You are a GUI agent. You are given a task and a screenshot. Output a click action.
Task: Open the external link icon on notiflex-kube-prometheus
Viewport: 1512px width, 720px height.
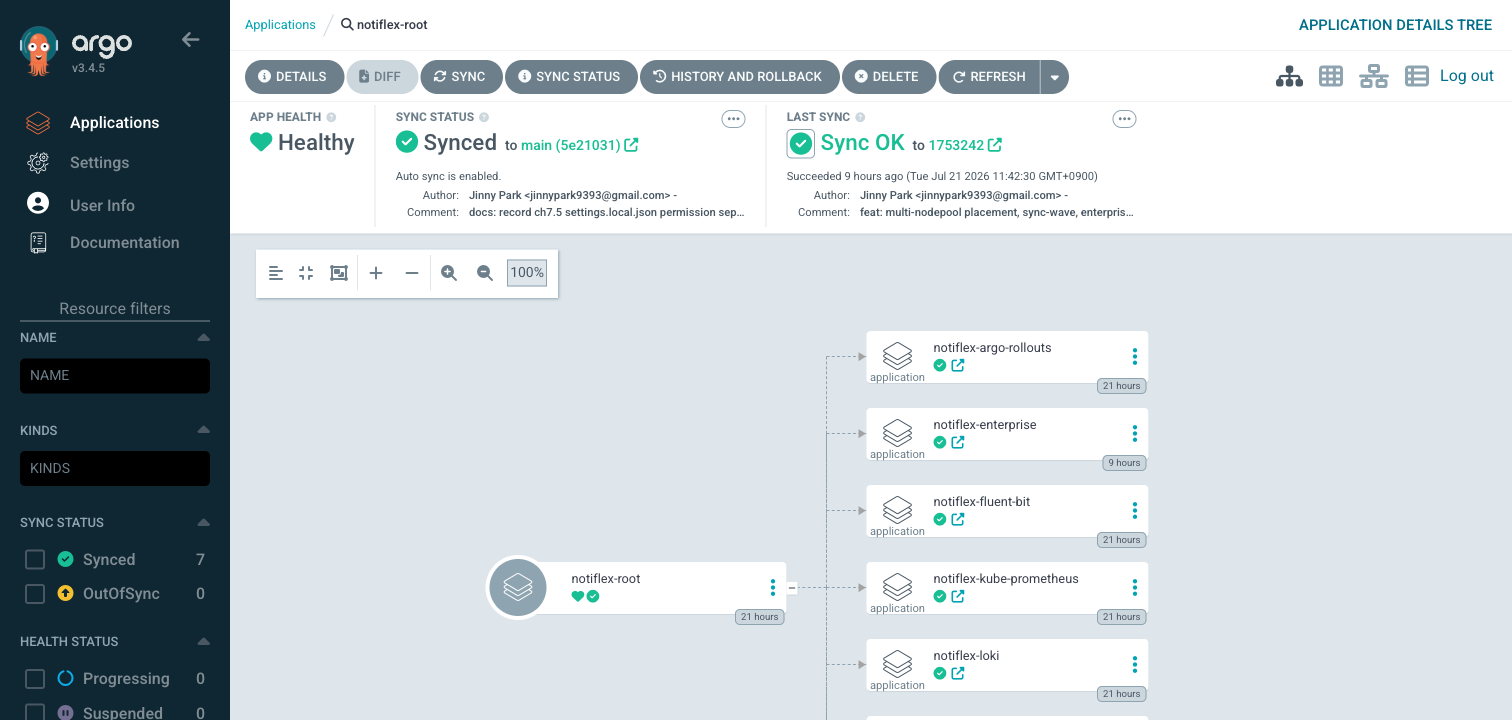click(958, 597)
